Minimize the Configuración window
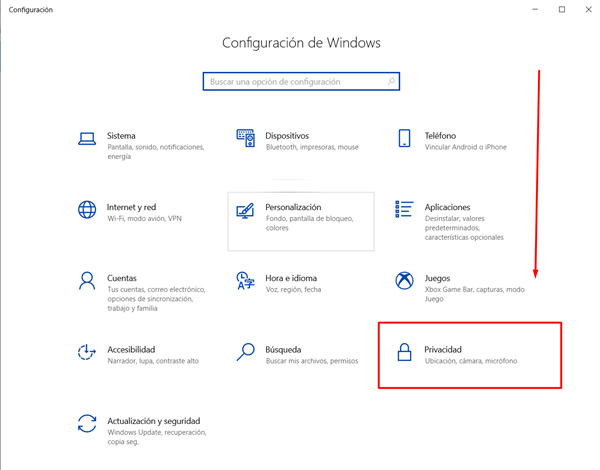The height and width of the screenshot is (470, 600). [x=535, y=10]
